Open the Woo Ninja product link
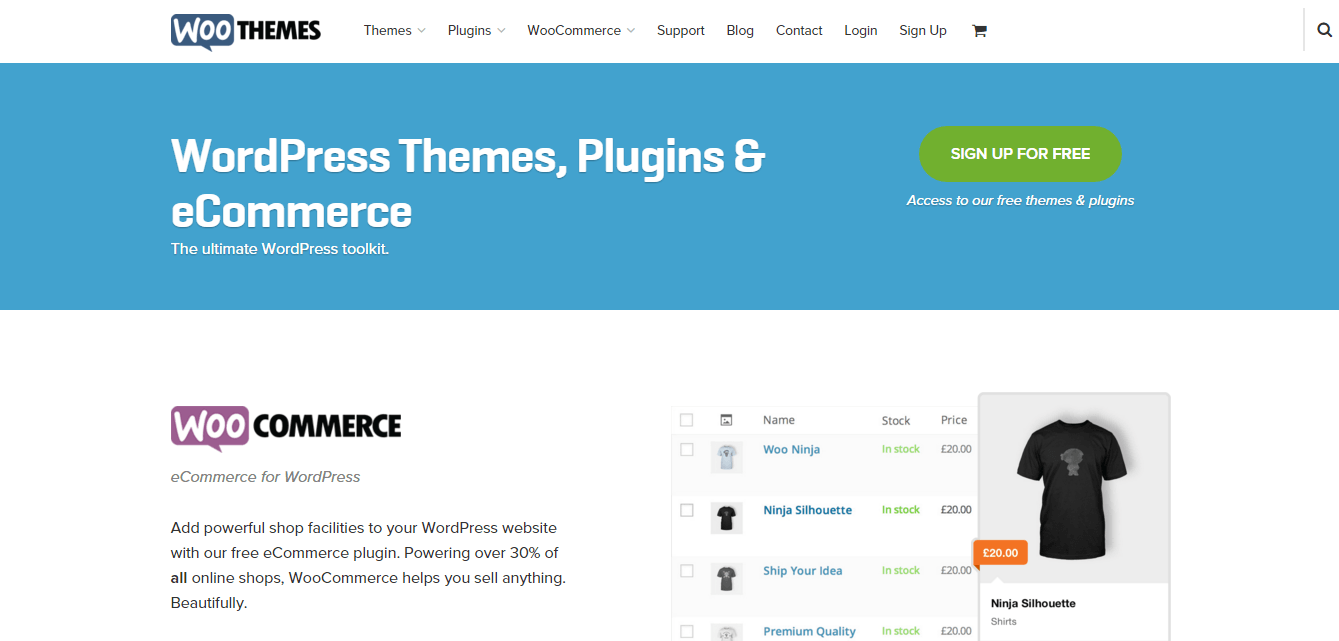This screenshot has height=641, width=1339. [791, 450]
